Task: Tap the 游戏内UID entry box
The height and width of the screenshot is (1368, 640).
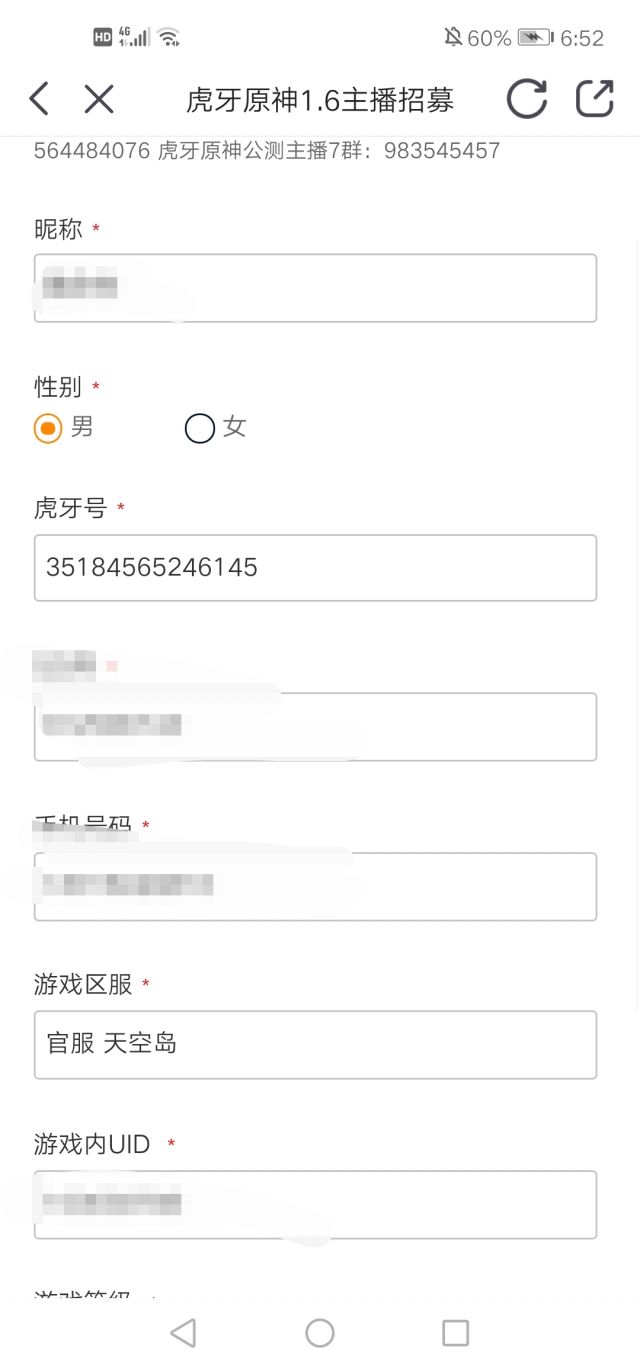Action: [316, 1204]
